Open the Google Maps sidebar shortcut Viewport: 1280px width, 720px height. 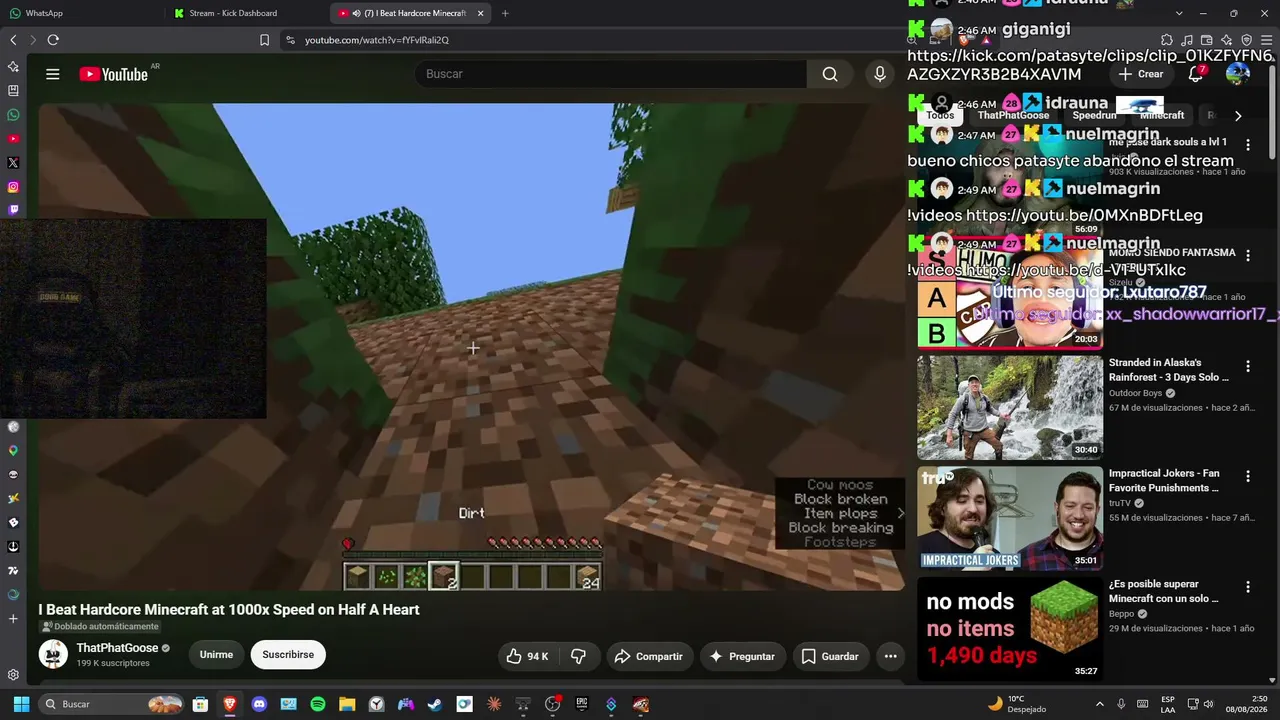(x=13, y=451)
